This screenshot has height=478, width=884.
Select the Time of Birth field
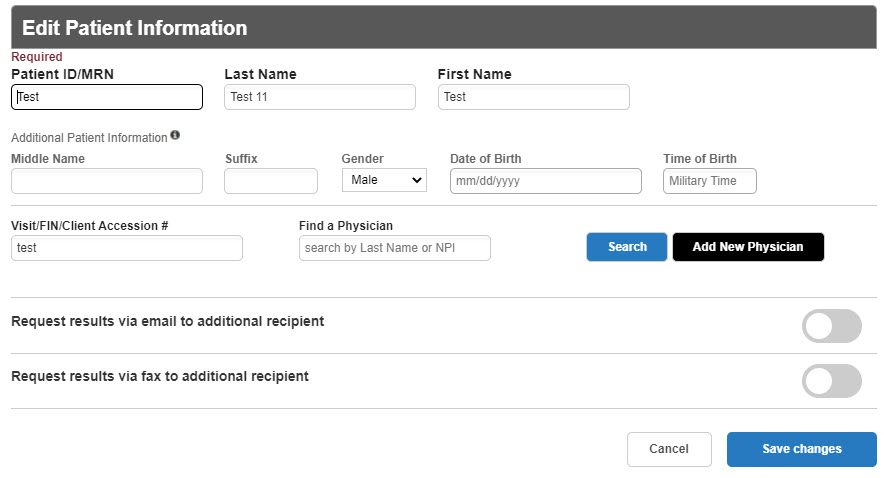coord(709,181)
